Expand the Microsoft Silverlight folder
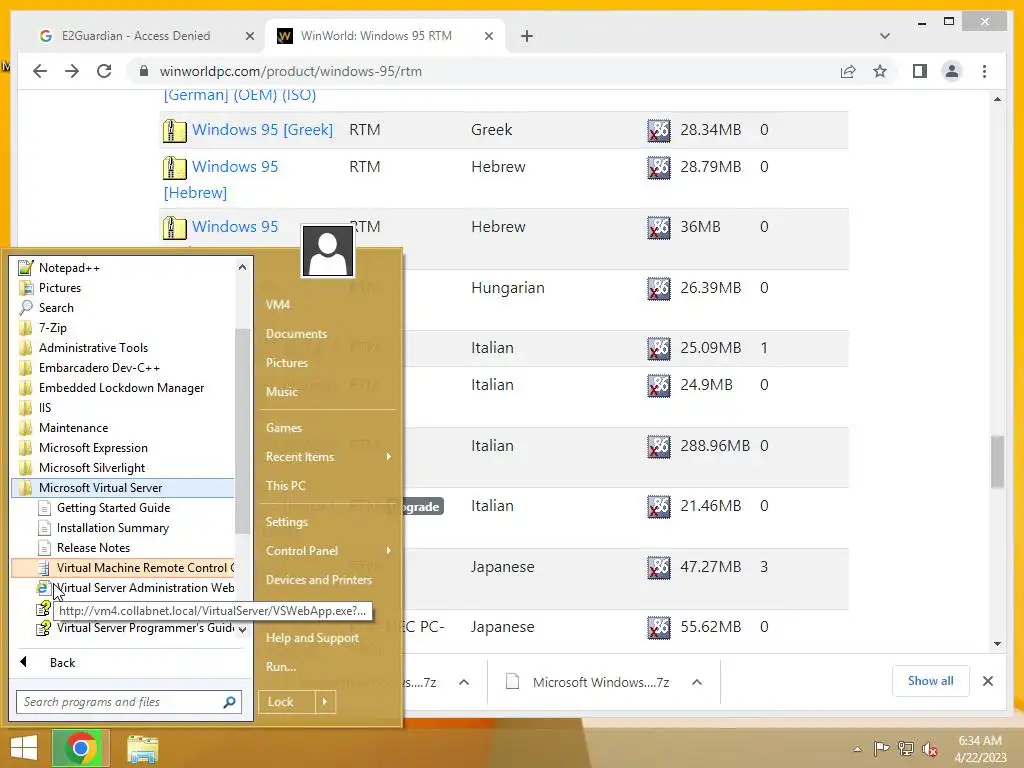Image resolution: width=1024 pixels, height=768 pixels. coord(92,468)
